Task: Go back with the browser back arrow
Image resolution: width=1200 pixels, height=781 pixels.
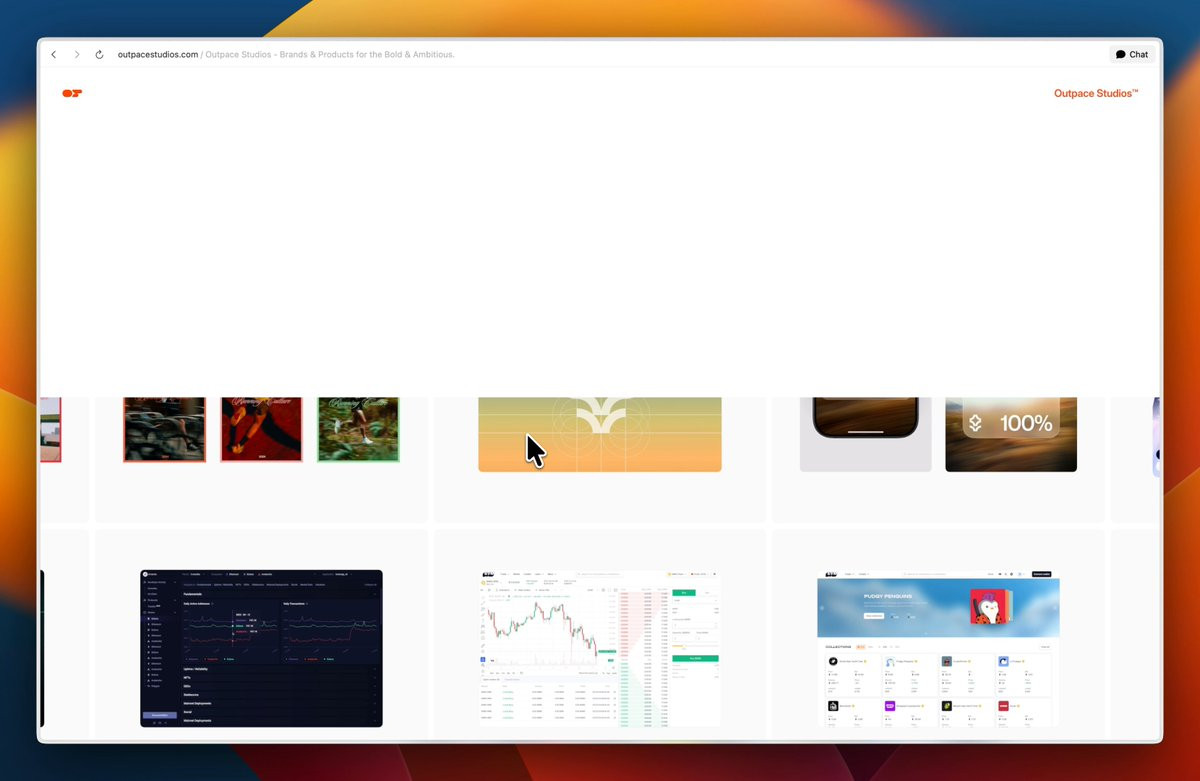Action: point(54,55)
